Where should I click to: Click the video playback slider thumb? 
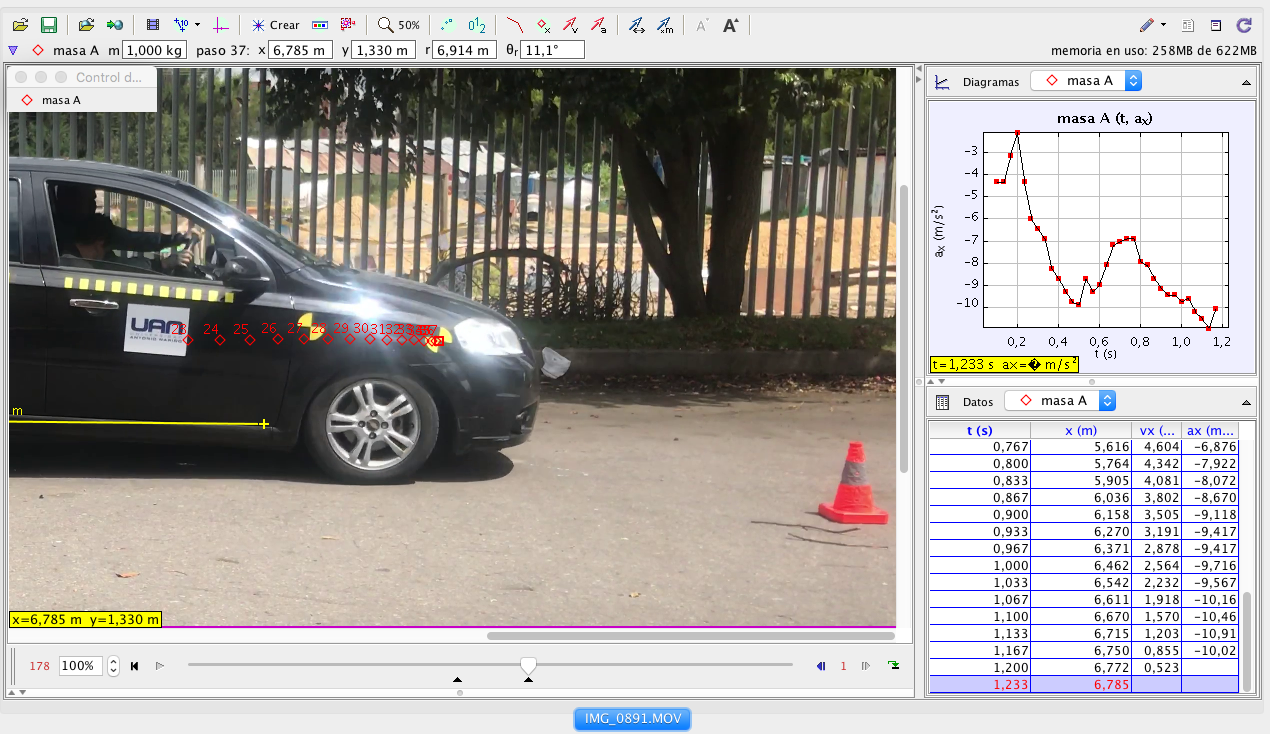coord(528,665)
